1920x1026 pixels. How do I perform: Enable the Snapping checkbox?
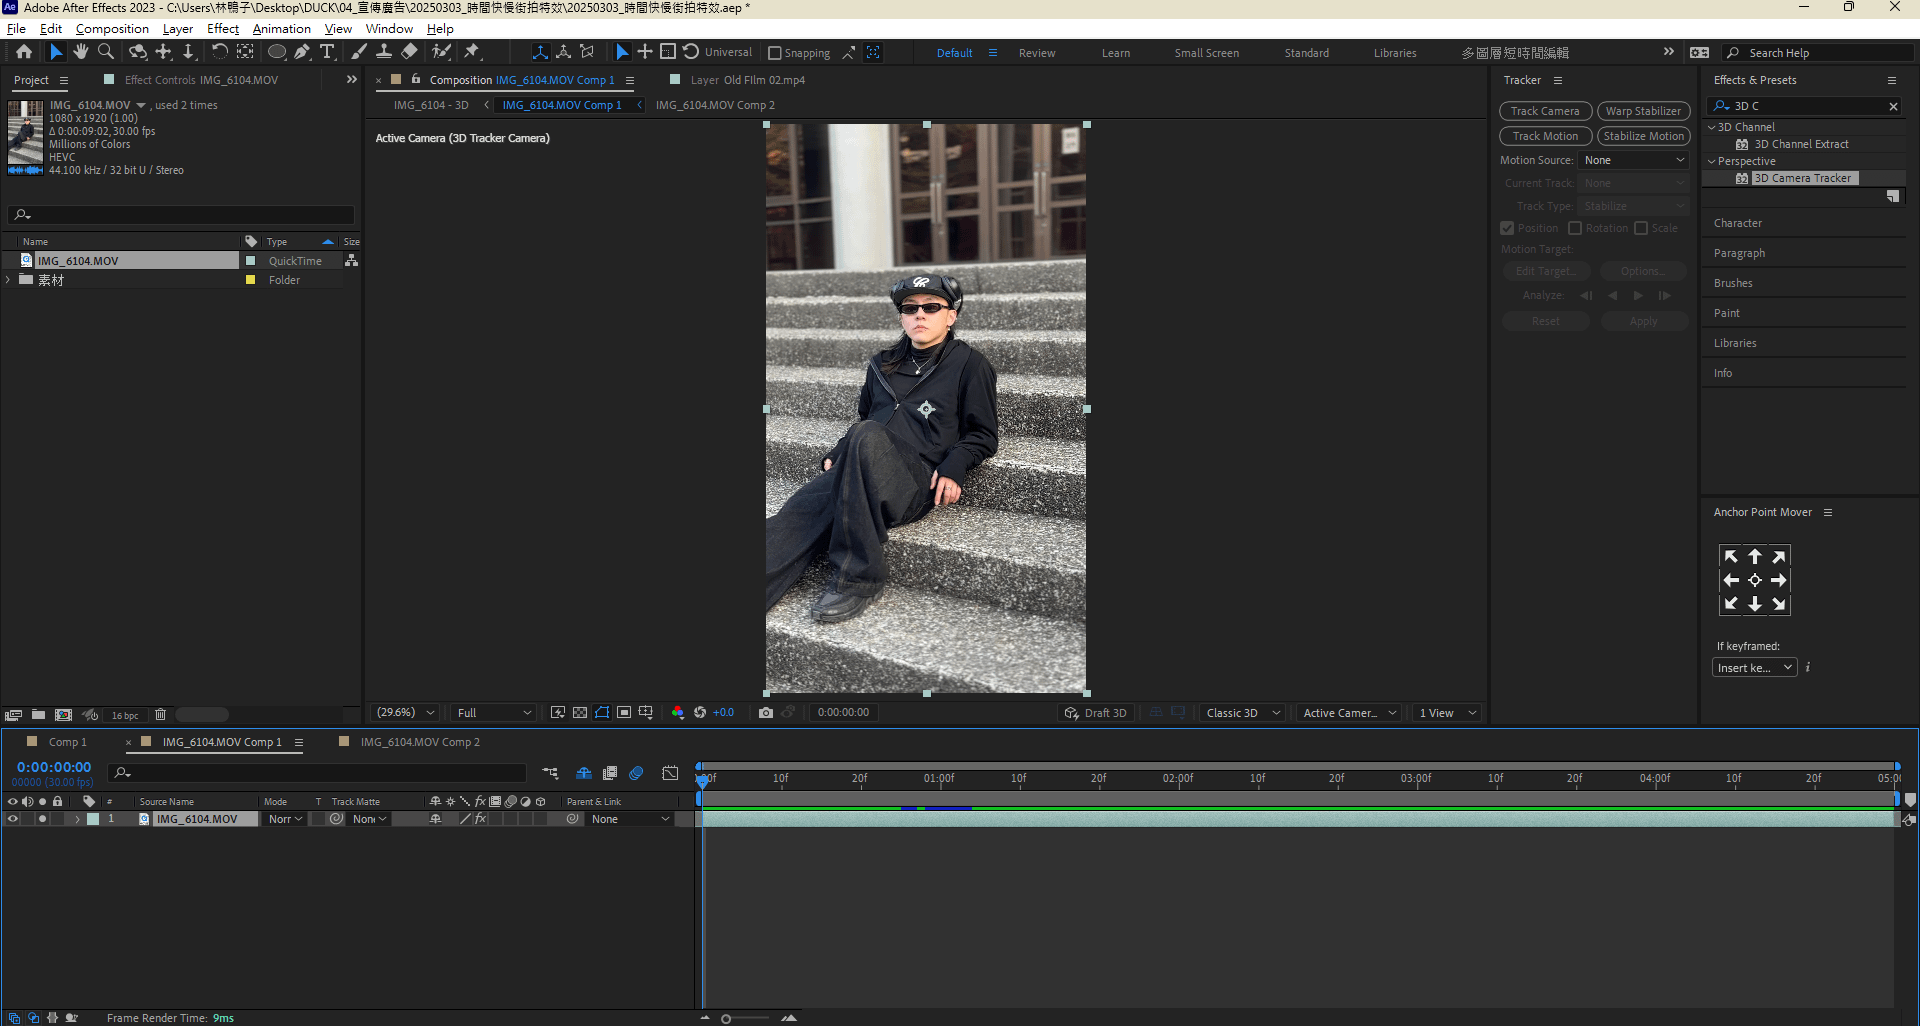click(x=775, y=53)
